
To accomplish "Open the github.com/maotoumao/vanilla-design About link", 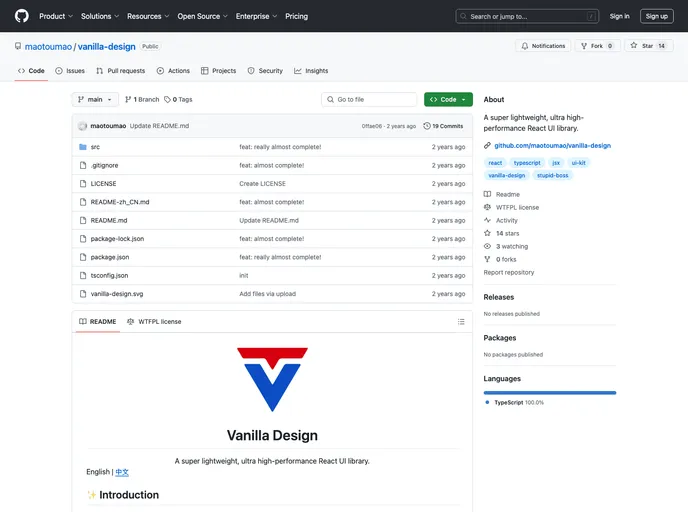I will [x=552, y=146].
